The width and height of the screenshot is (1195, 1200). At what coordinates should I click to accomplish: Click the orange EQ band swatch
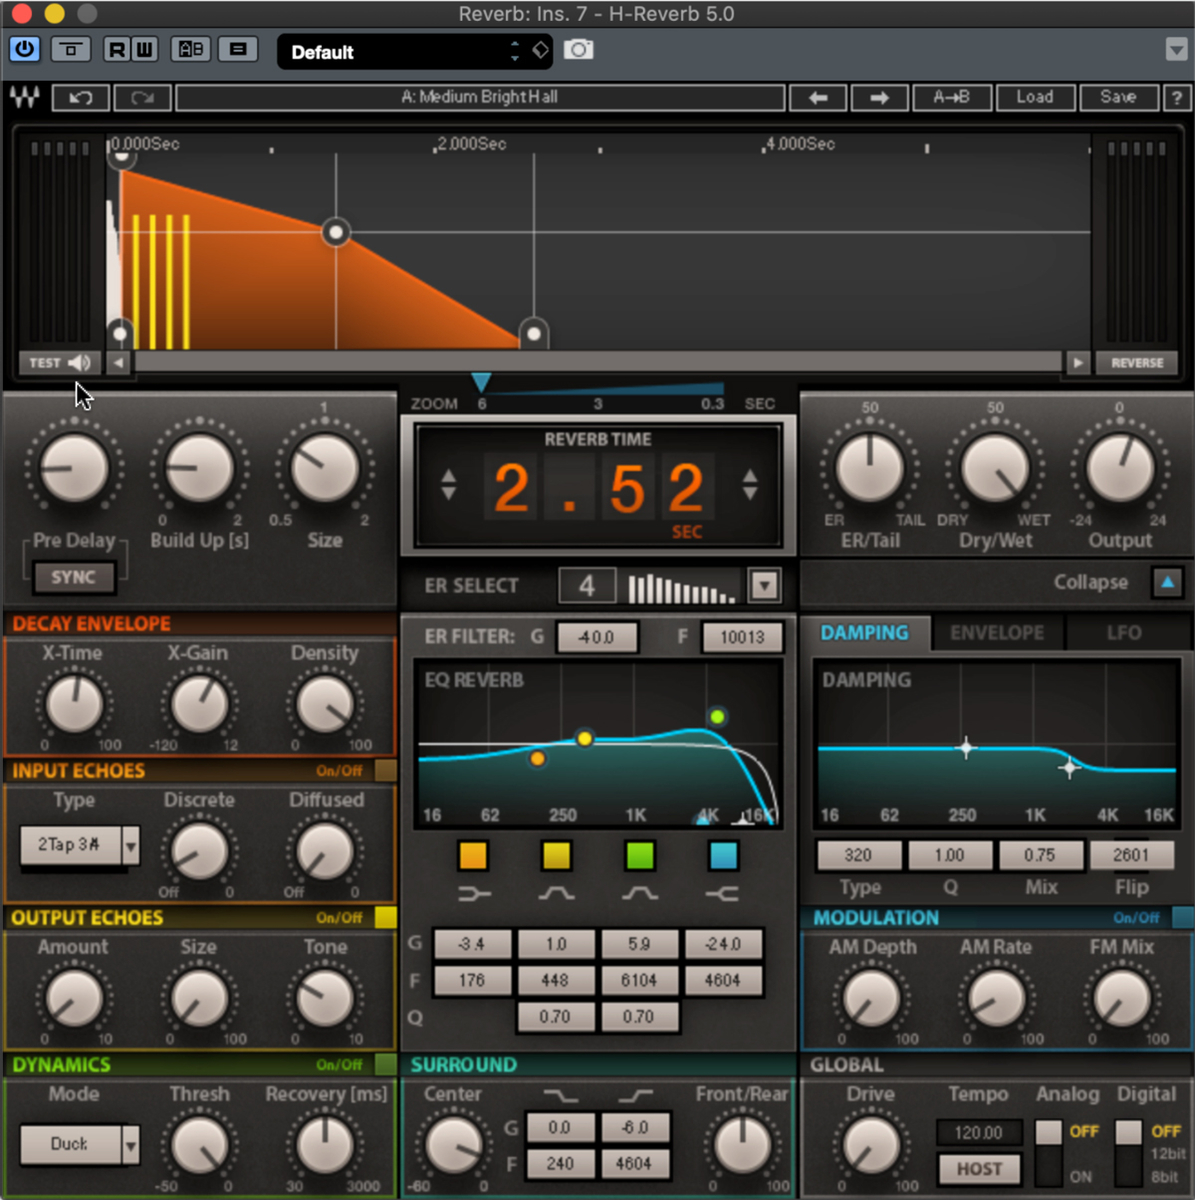click(473, 856)
